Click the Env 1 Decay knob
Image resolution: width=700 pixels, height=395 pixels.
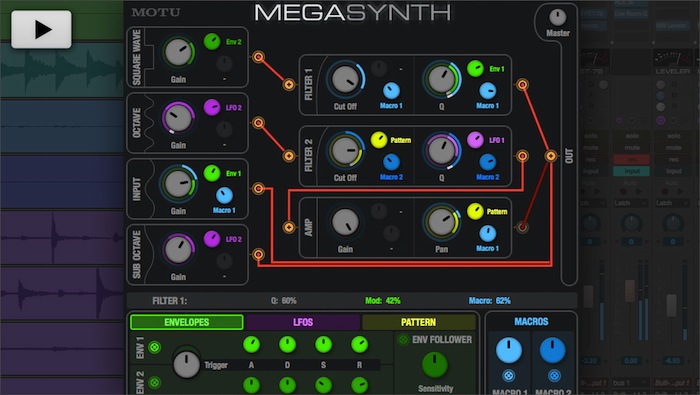tap(287, 344)
